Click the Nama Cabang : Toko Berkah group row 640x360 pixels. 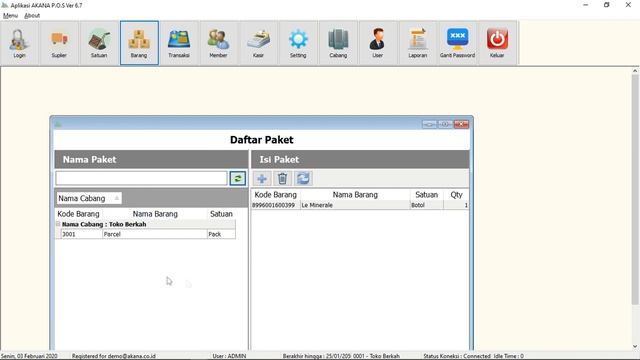click(145, 224)
